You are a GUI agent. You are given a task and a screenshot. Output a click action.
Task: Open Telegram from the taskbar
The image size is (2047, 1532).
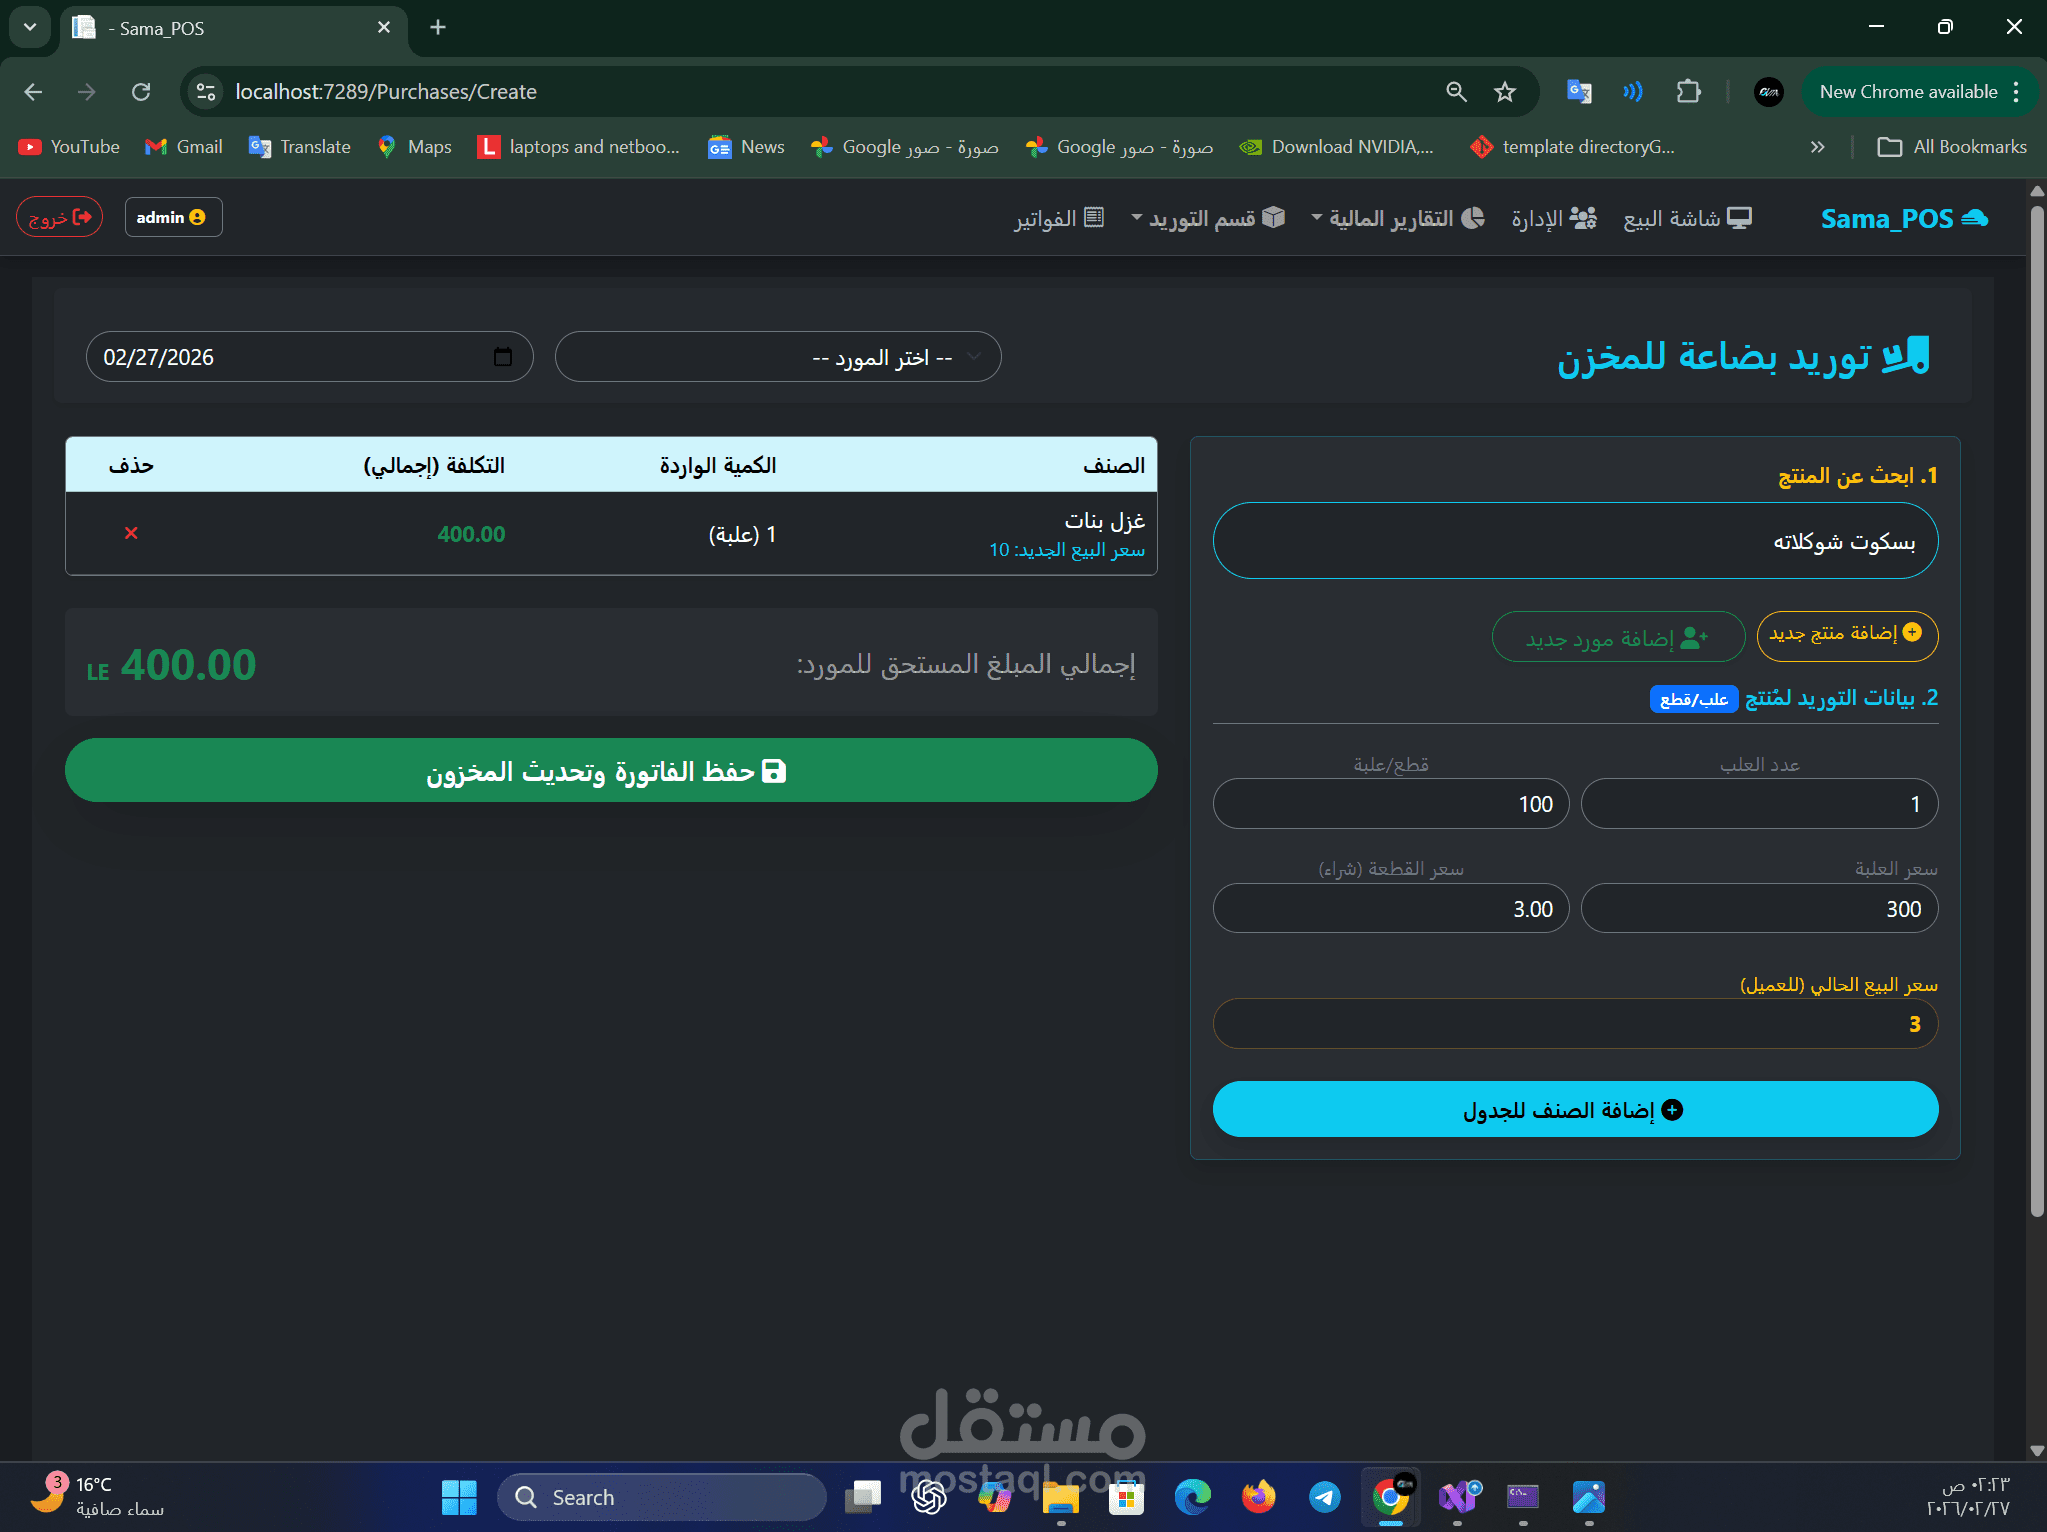coord(1324,1497)
